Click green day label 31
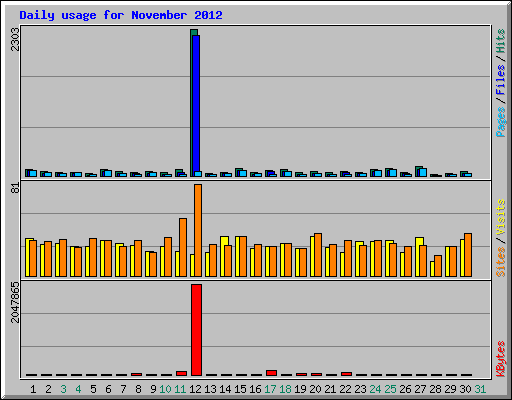The width and height of the screenshot is (512, 400). [x=480, y=389]
